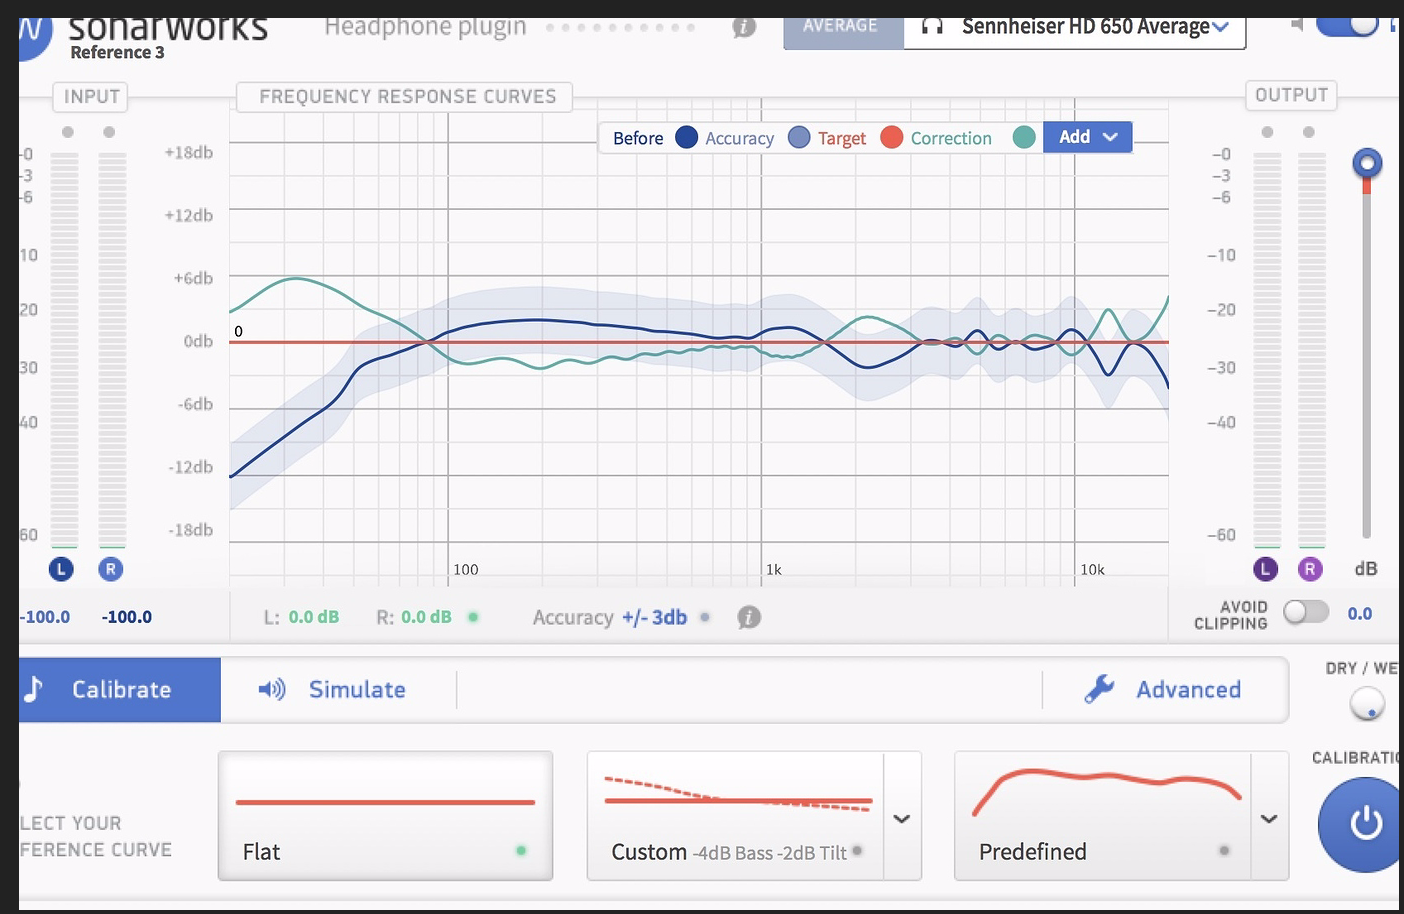Toggle the indicator dot after Accuracy +/-3db
This screenshot has width=1404, height=914.
705,617
